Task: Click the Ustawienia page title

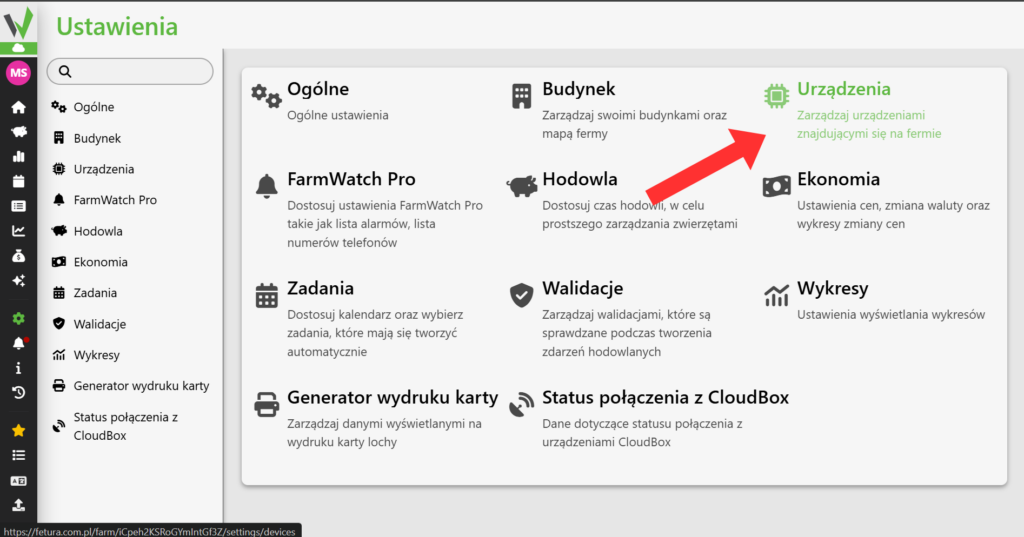Action: (x=117, y=26)
